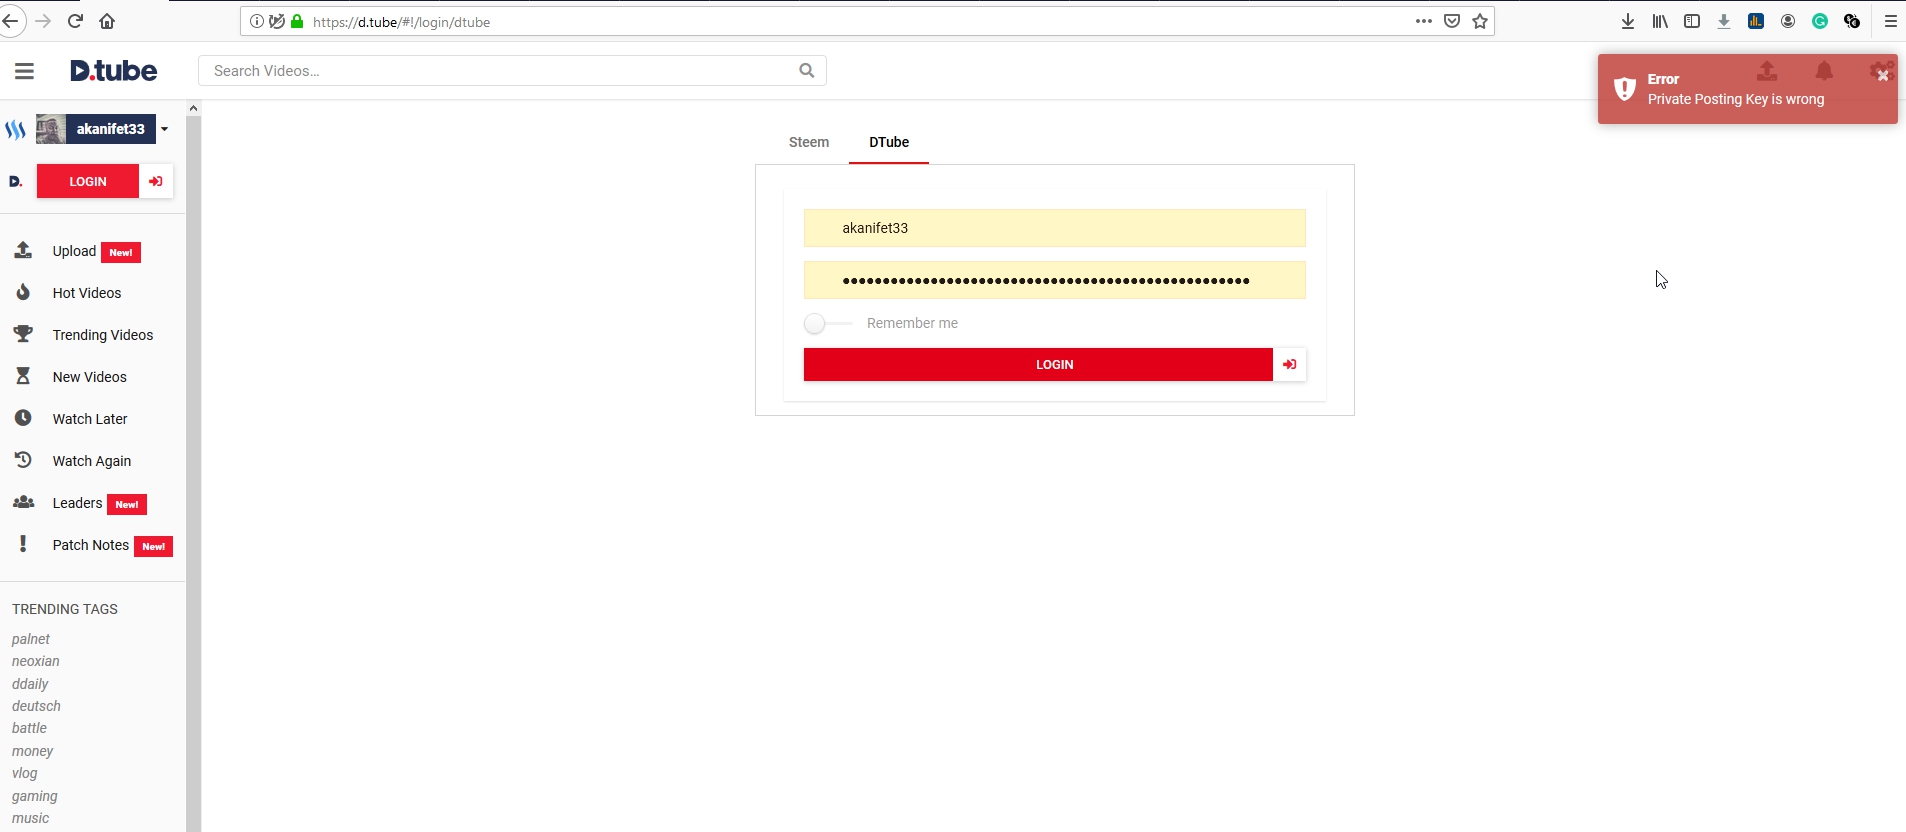The image size is (1906, 832).
Task: Toggle the Remember me switch
Action: click(x=828, y=323)
